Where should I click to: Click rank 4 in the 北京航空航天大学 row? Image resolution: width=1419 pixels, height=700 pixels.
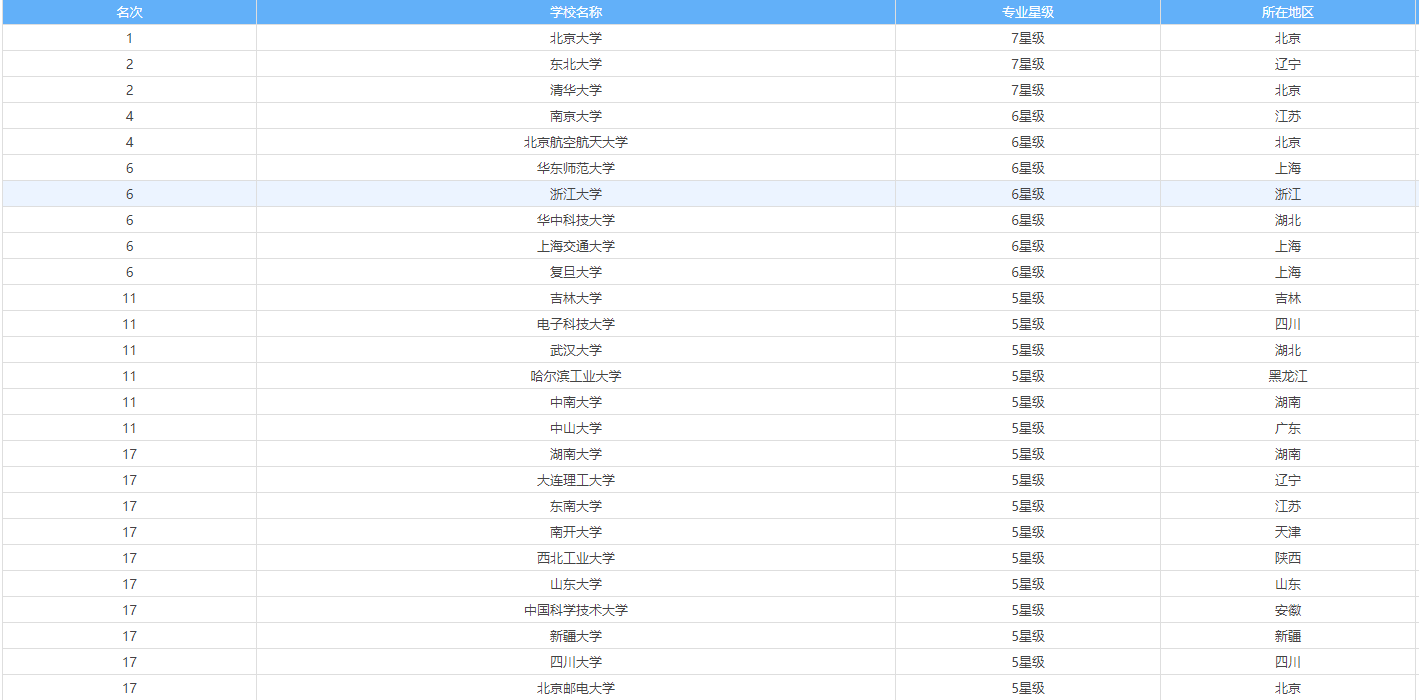tap(129, 142)
